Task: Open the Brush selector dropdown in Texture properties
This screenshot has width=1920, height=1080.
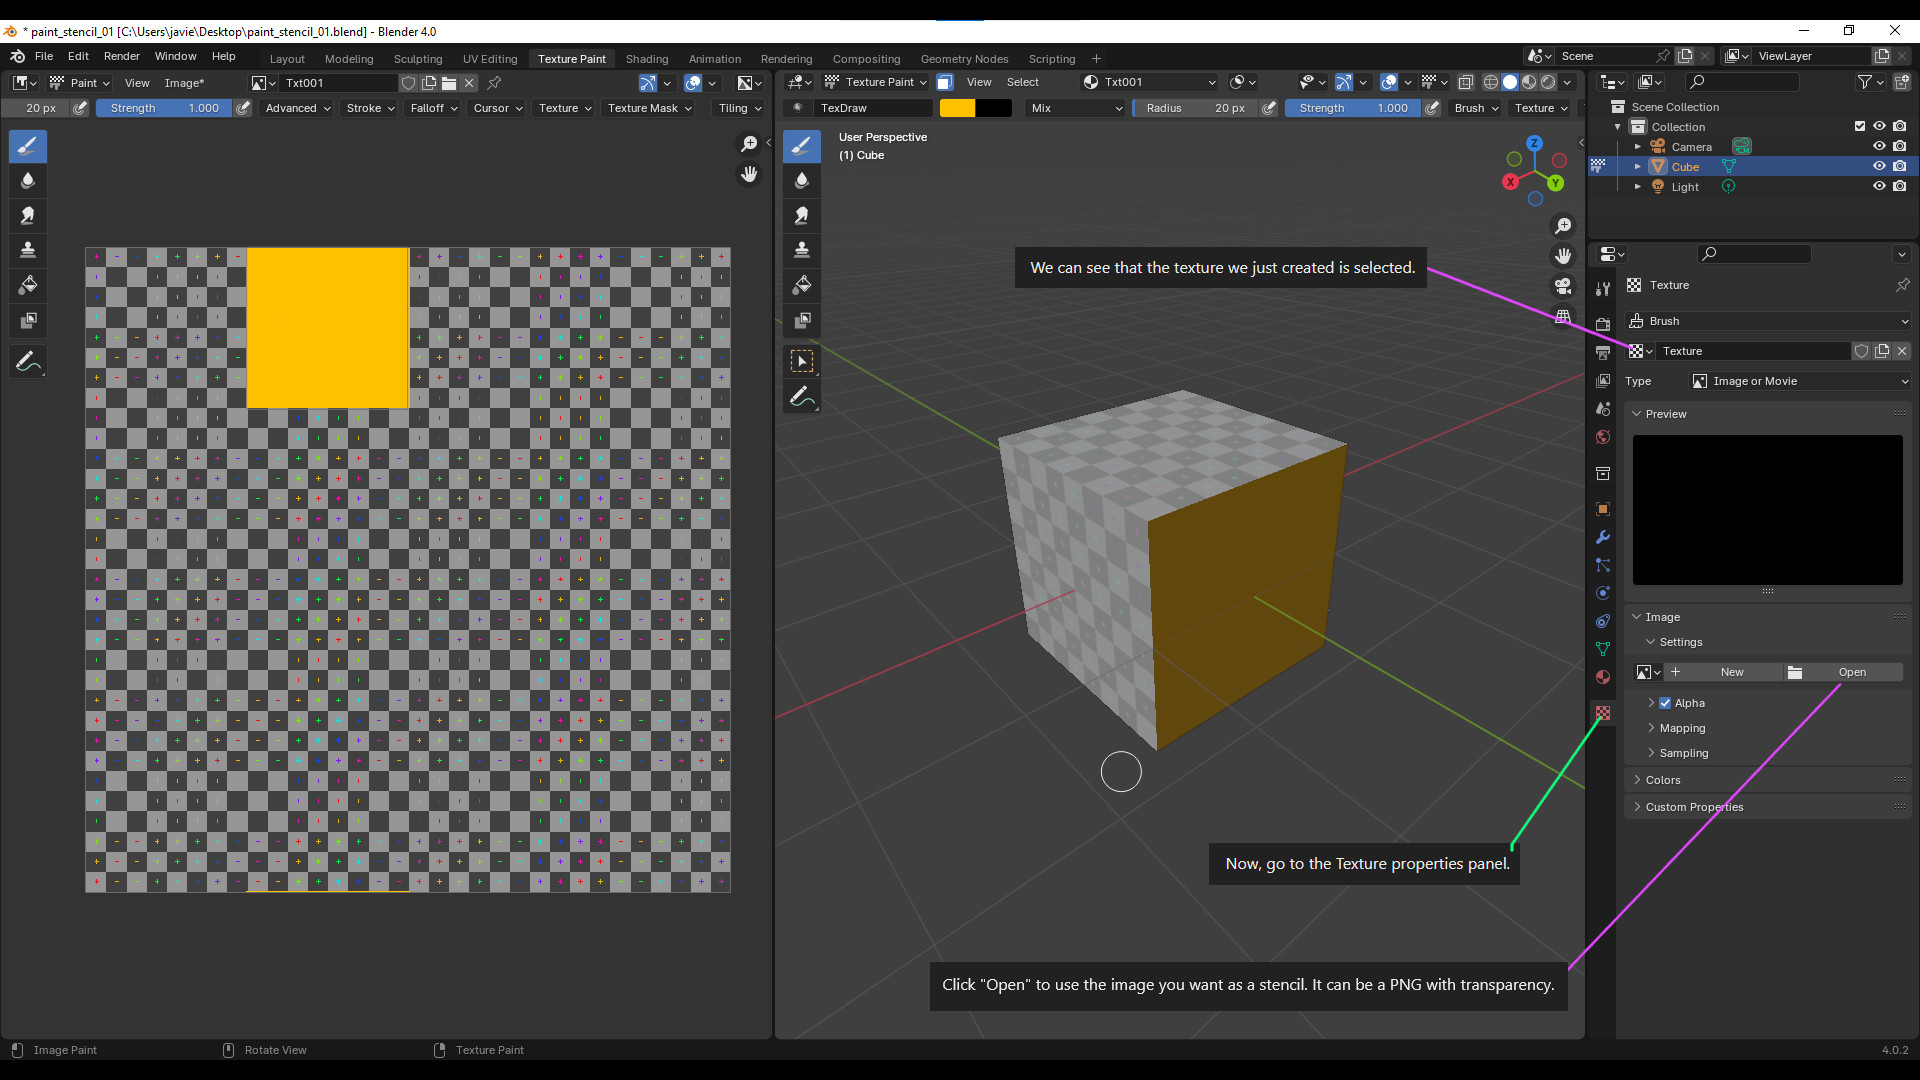Action: pyautogui.click(x=1768, y=321)
